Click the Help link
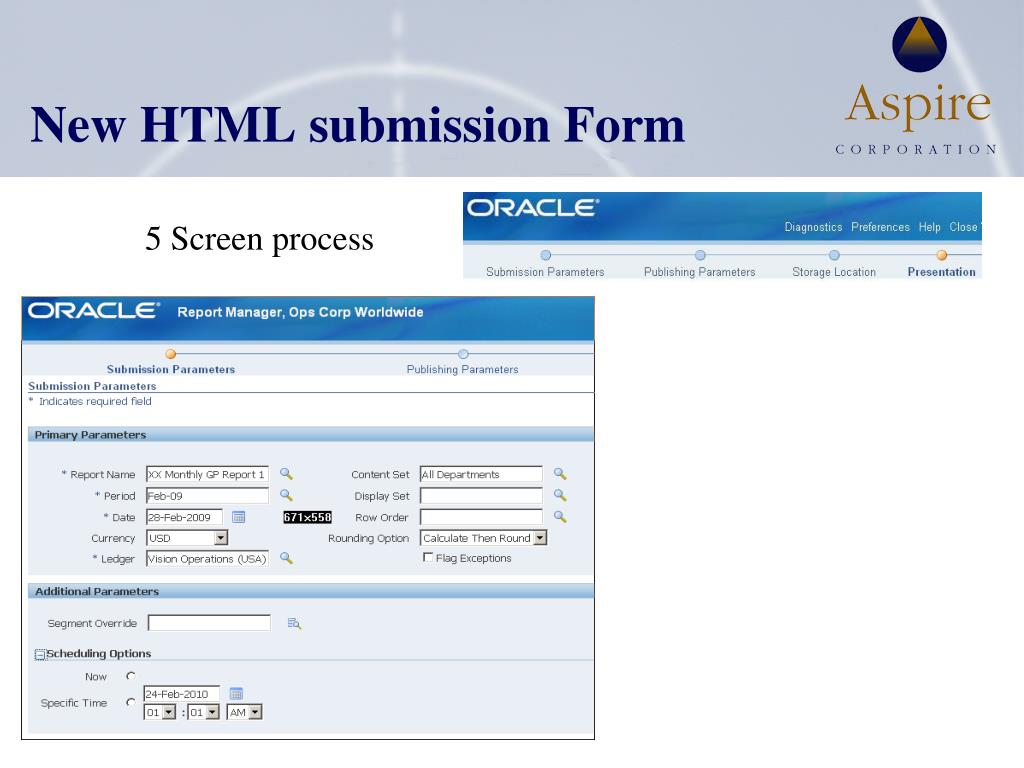Screen dimensions: 1024x768 click(x=929, y=227)
